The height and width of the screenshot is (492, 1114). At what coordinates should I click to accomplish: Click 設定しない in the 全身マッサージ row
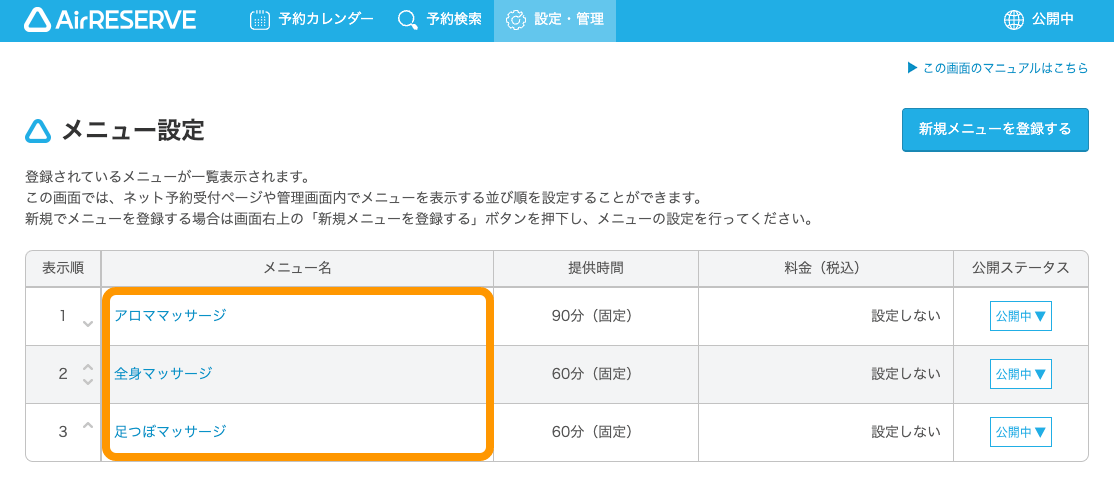pyautogui.click(x=907, y=373)
